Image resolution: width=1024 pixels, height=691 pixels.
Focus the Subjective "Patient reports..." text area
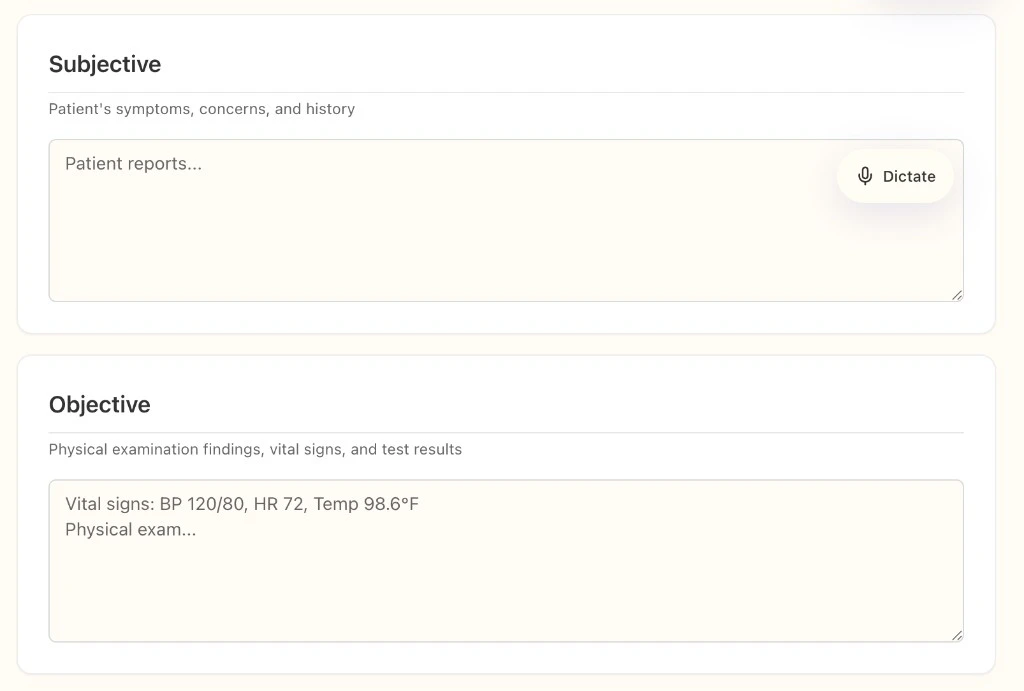click(506, 221)
